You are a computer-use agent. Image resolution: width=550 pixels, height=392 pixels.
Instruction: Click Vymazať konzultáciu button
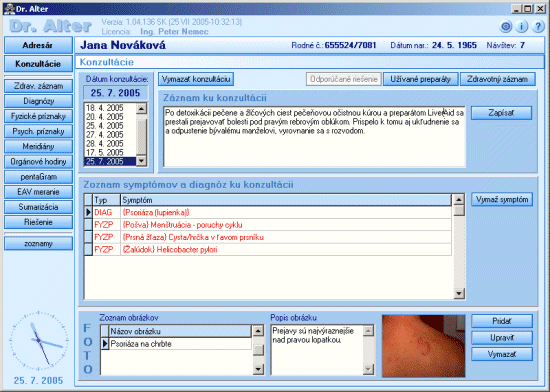tap(196, 79)
